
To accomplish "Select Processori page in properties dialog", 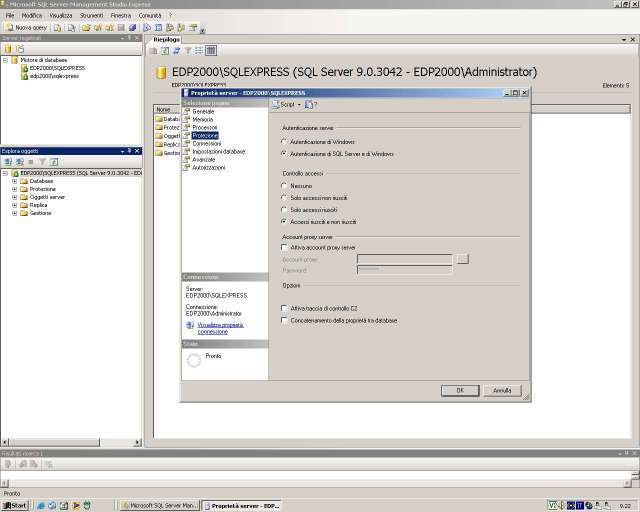I will tap(204, 127).
